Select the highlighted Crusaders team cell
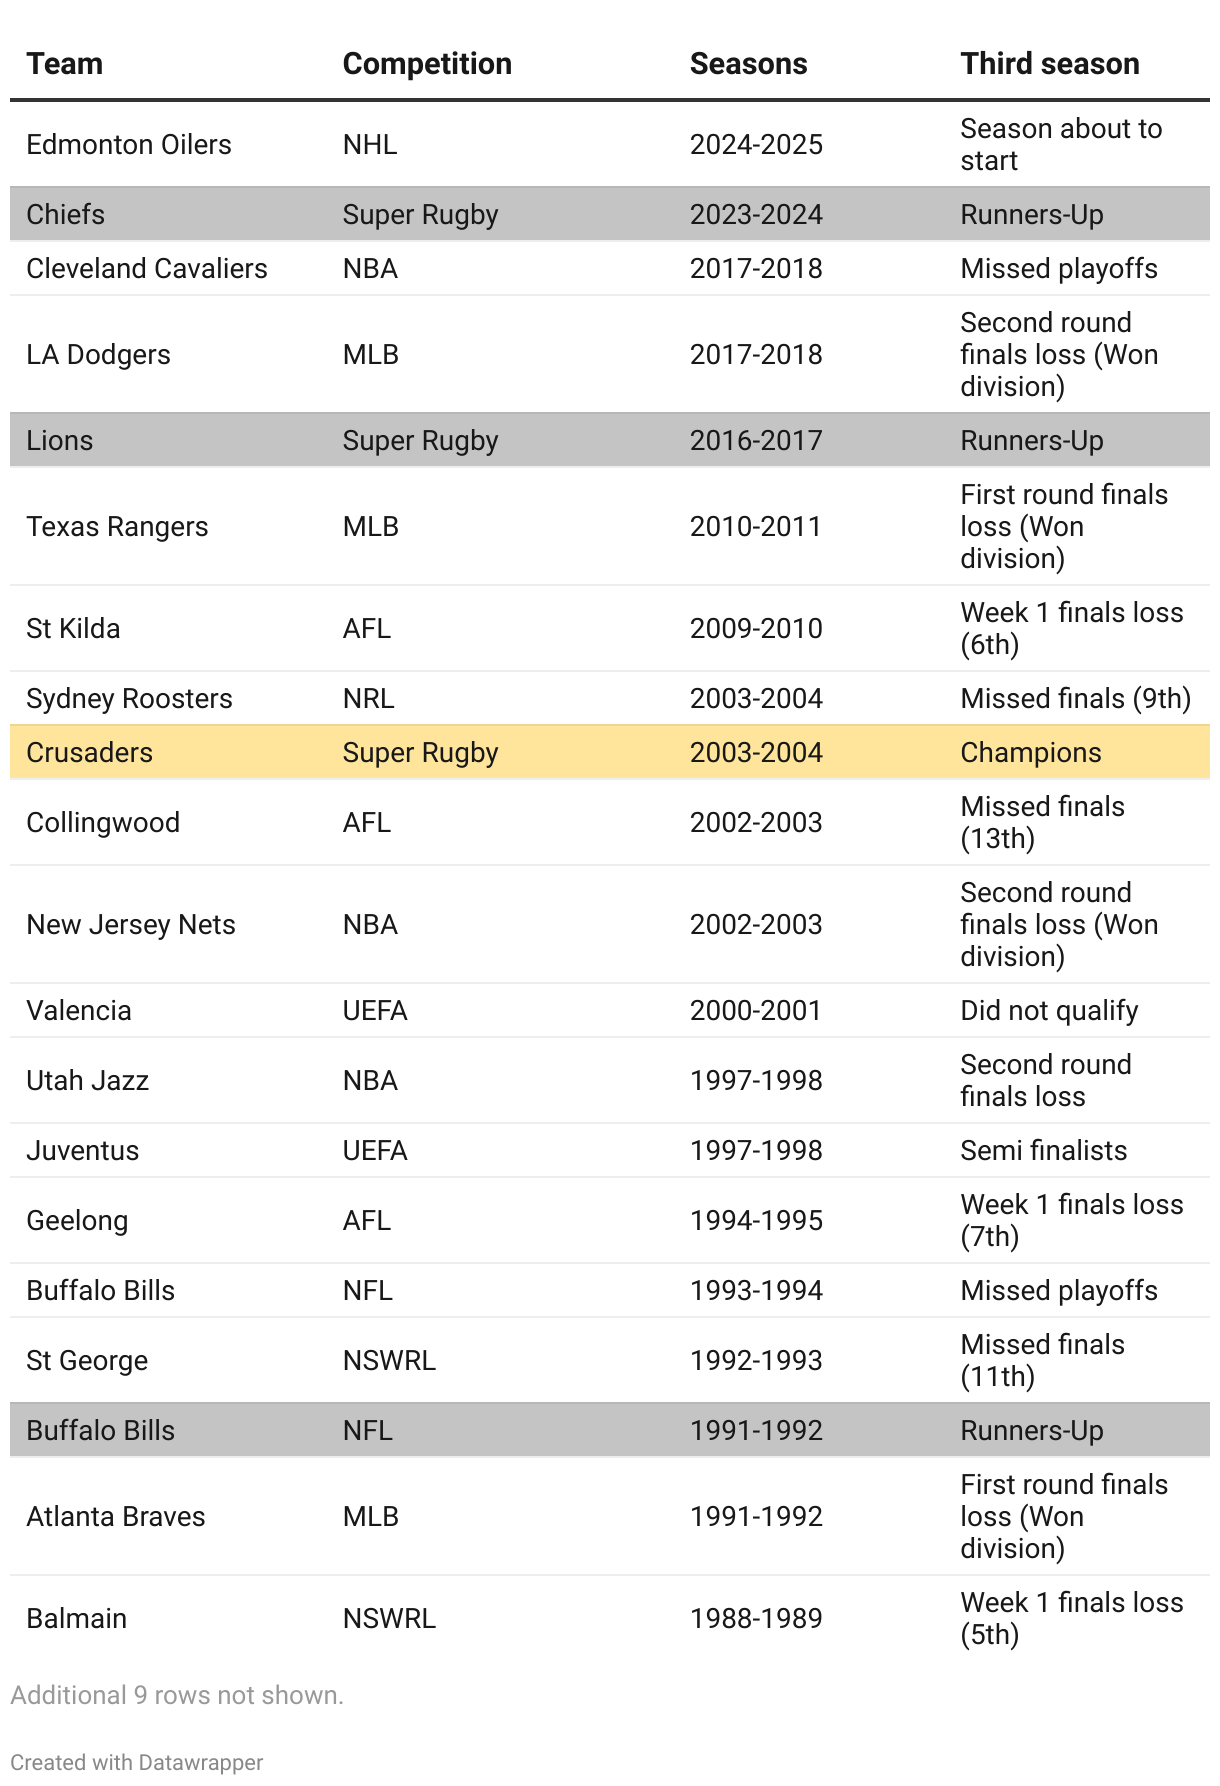 coord(90,753)
